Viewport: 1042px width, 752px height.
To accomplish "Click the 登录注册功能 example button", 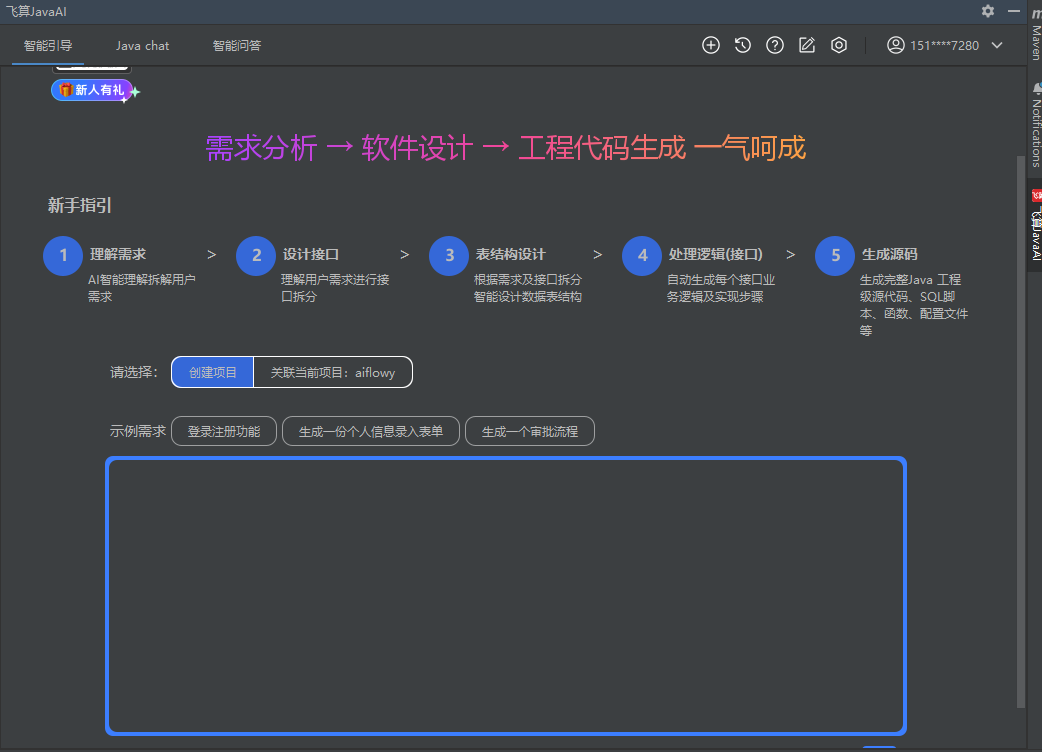I will click(x=223, y=431).
